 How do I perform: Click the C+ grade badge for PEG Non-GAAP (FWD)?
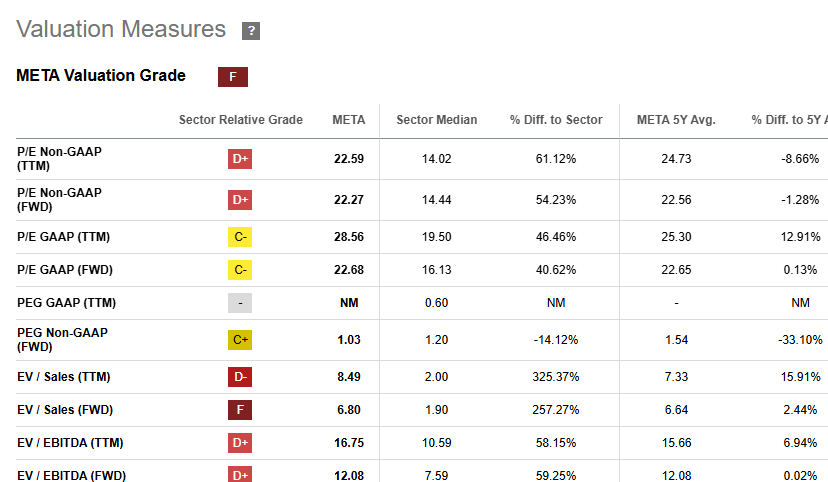pyautogui.click(x=240, y=340)
